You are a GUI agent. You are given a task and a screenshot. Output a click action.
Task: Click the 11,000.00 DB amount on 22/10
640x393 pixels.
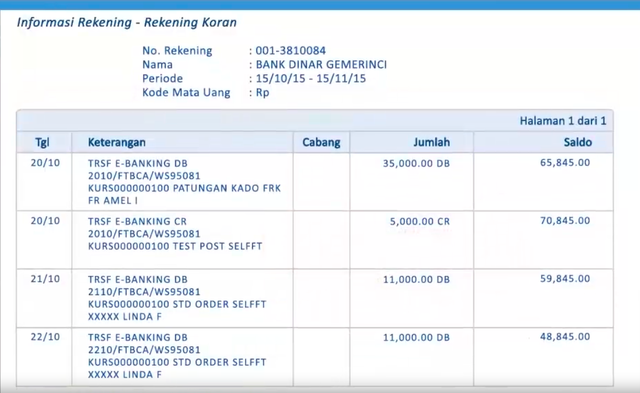click(x=416, y=337)
